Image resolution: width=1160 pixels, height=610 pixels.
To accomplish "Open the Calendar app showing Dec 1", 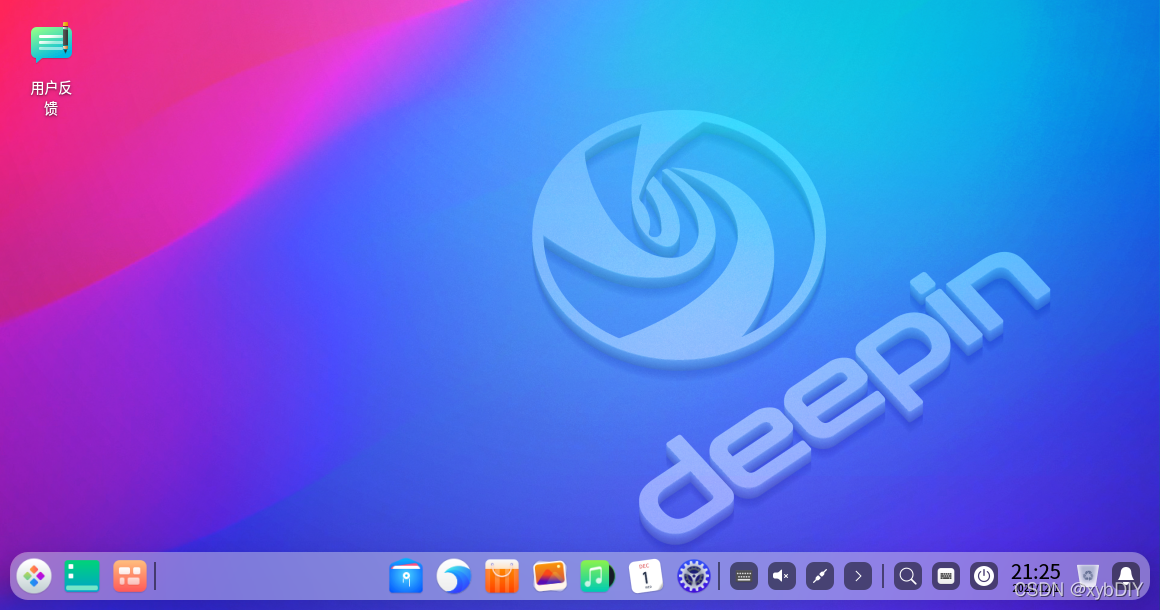I will coord(645,576).
